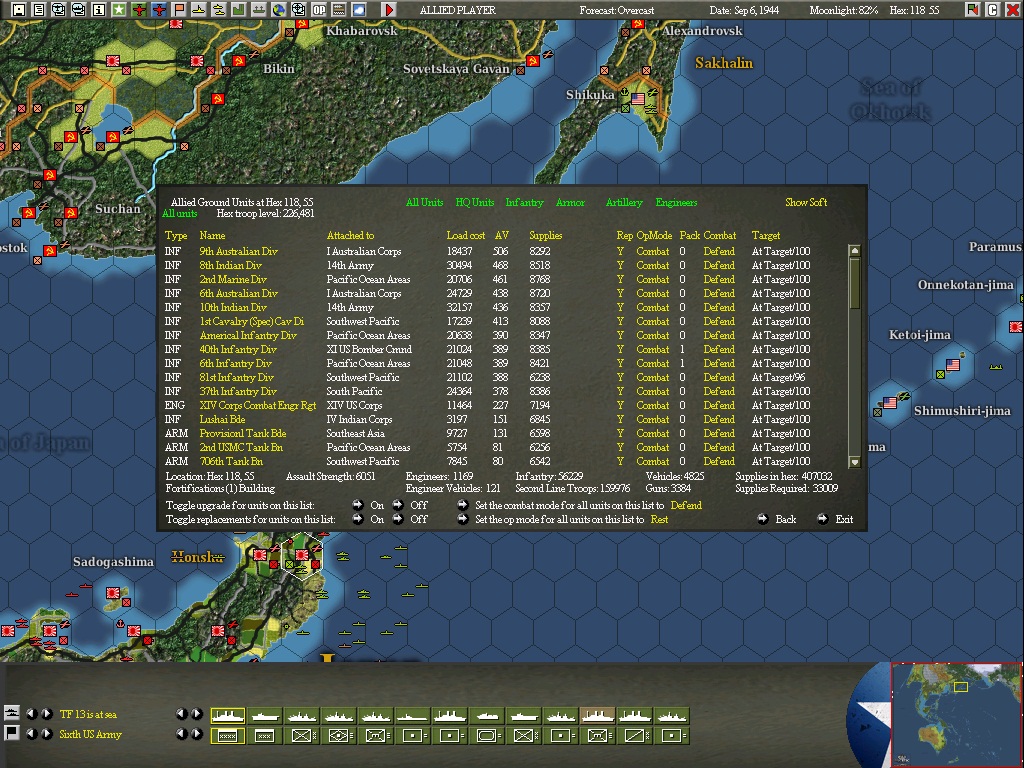Open the lined list toolbar icon beside OP
Viewport: 1024px width, 768px height.
338,9
